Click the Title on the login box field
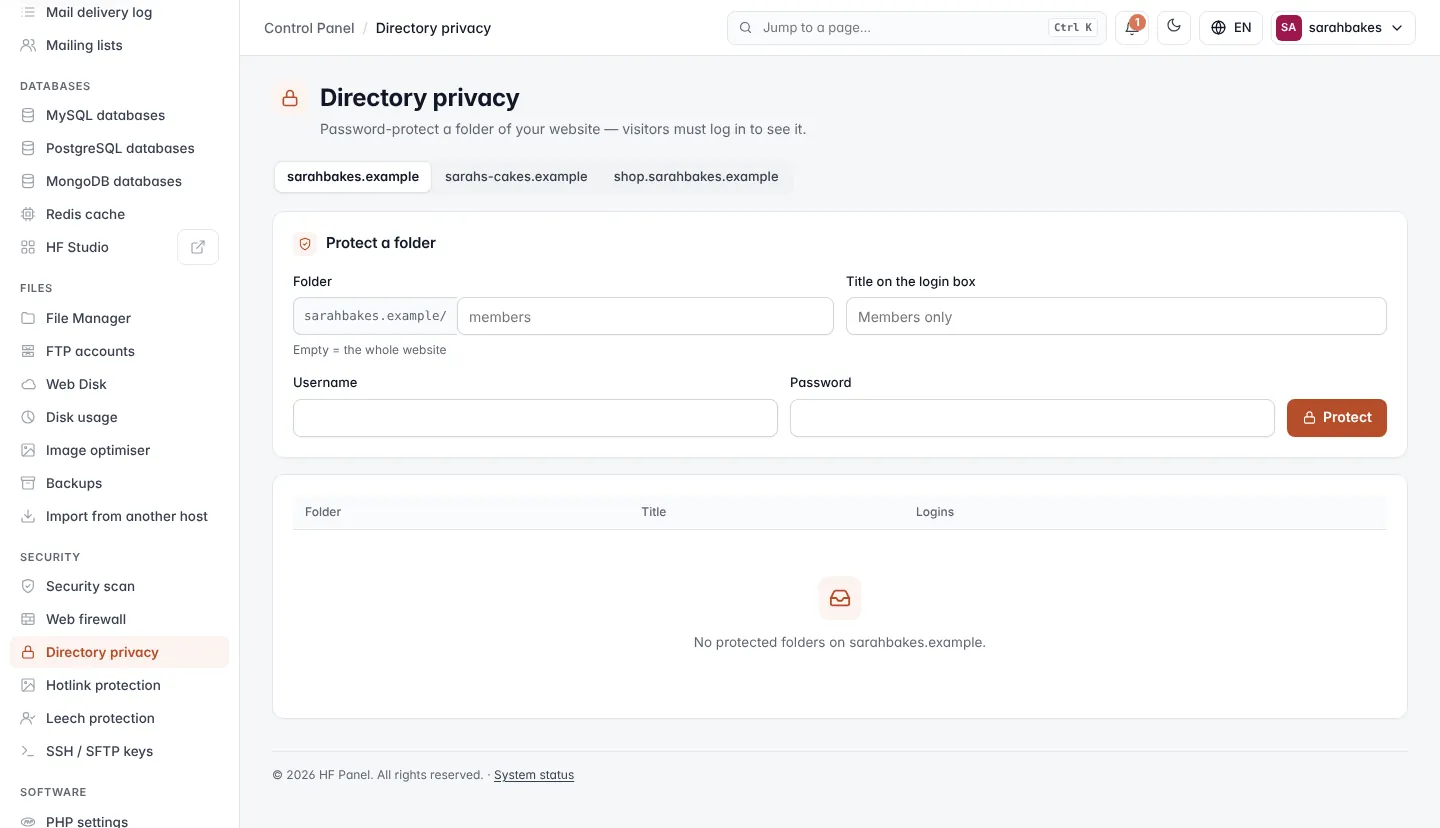Image resolution: width=1440 pixels, height=828 pixels. [1116, 316]
